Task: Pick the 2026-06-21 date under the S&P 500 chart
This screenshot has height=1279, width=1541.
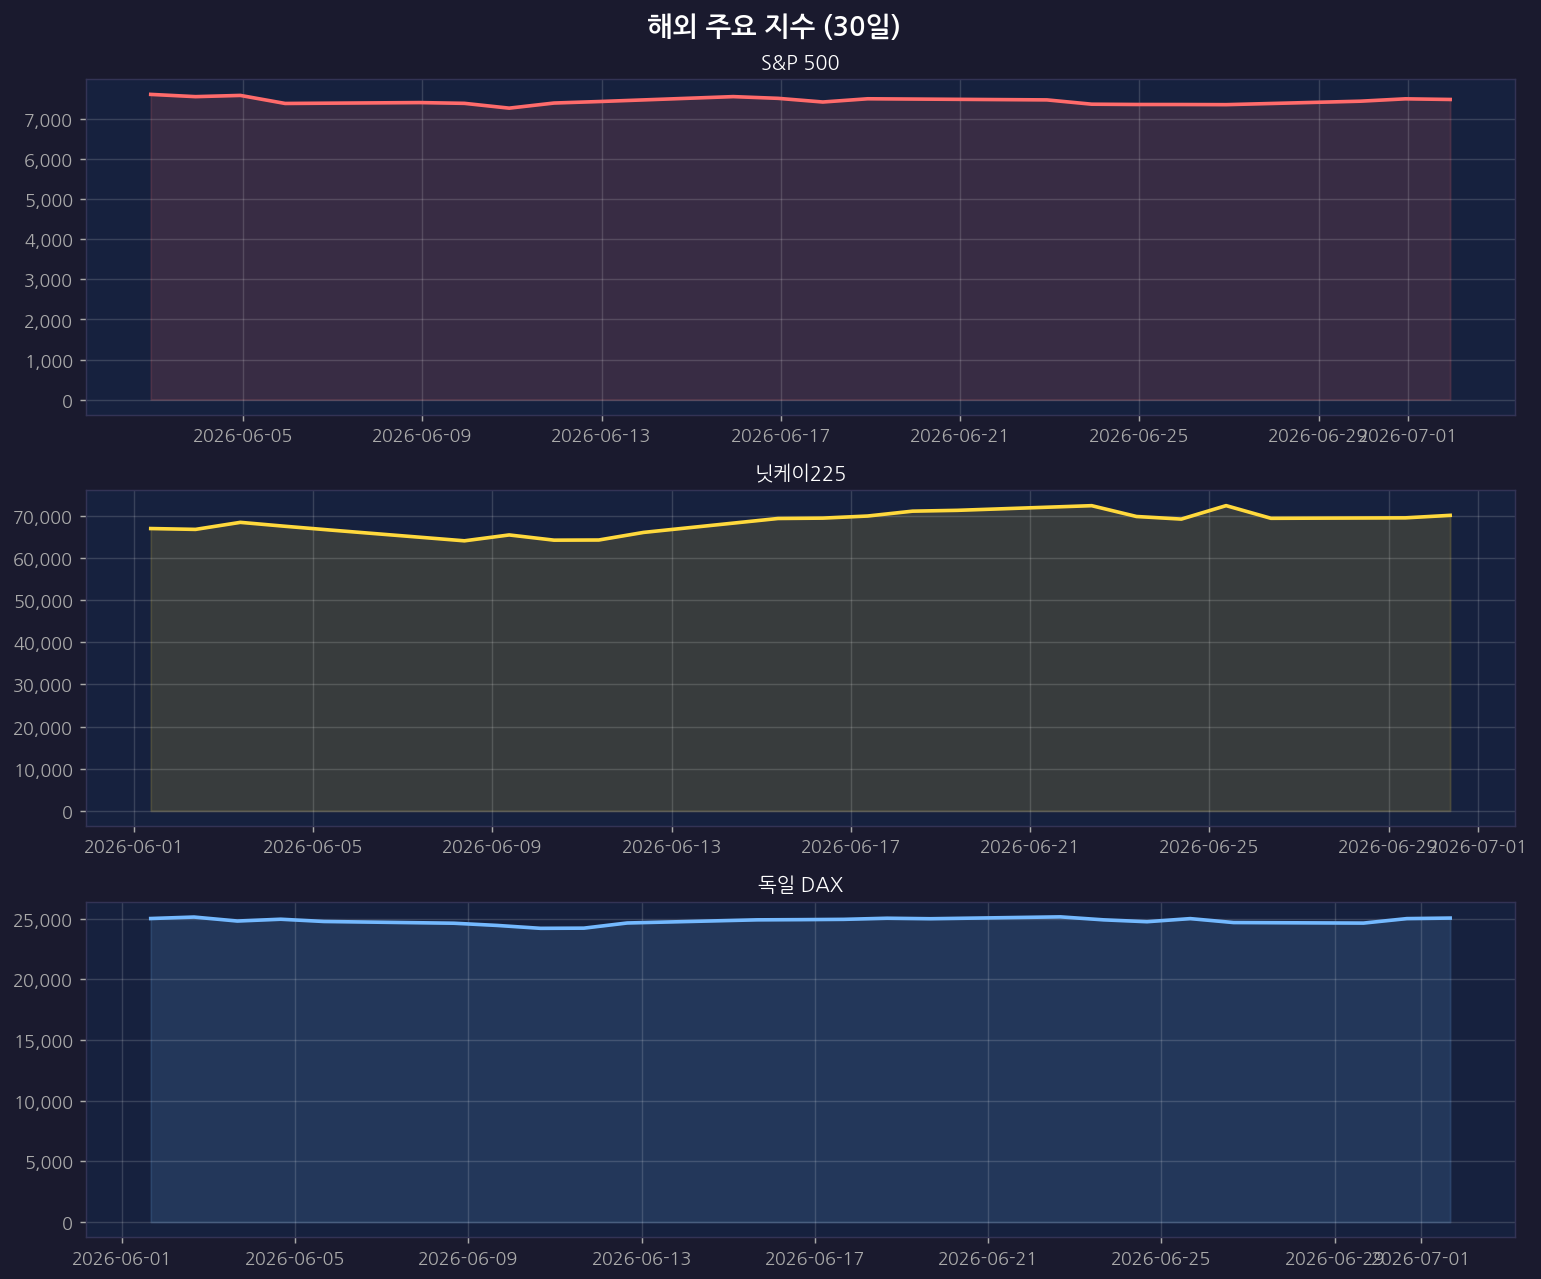Action: click(960, 435)
